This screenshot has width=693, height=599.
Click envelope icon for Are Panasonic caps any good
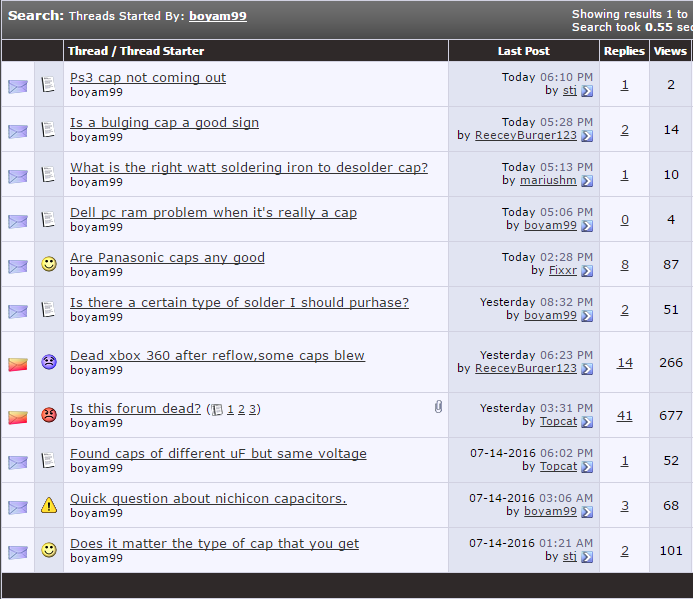18,267
